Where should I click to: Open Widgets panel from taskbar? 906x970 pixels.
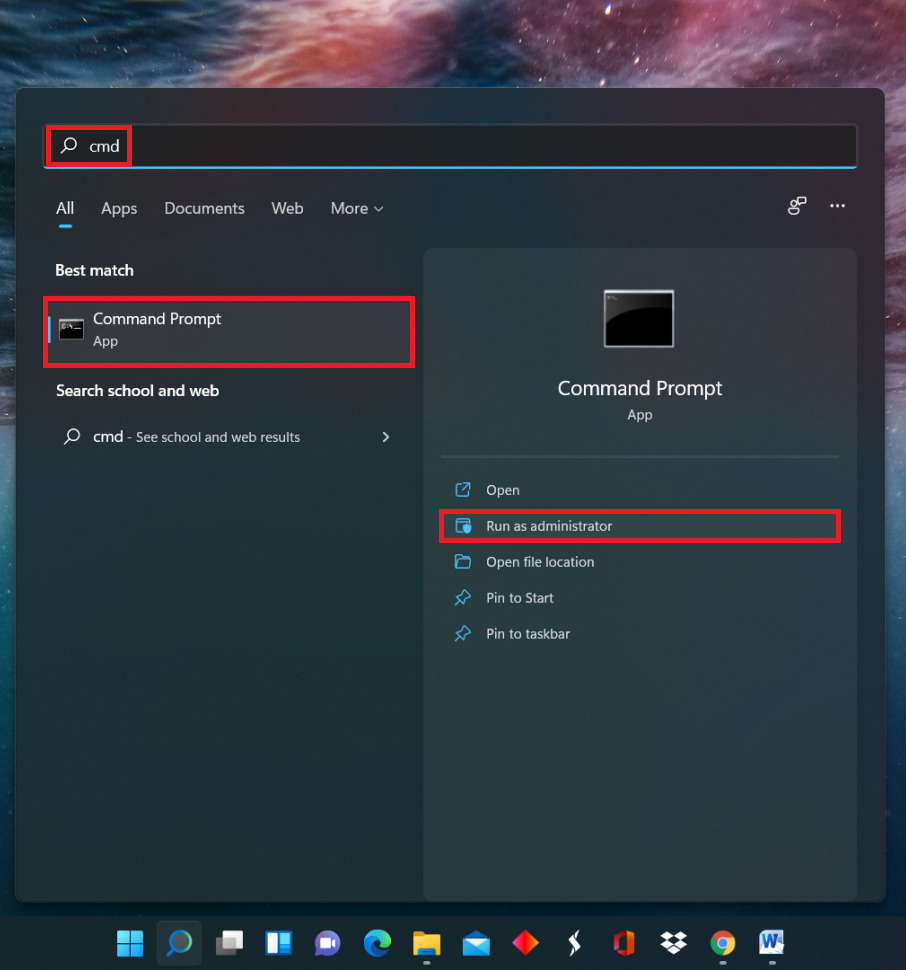[x=278, y=943]
